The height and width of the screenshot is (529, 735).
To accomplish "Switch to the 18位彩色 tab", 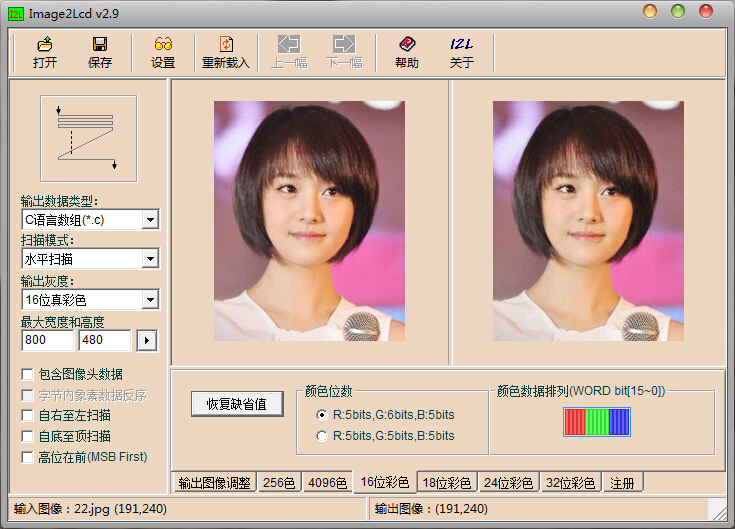I will tap(446, 483).
